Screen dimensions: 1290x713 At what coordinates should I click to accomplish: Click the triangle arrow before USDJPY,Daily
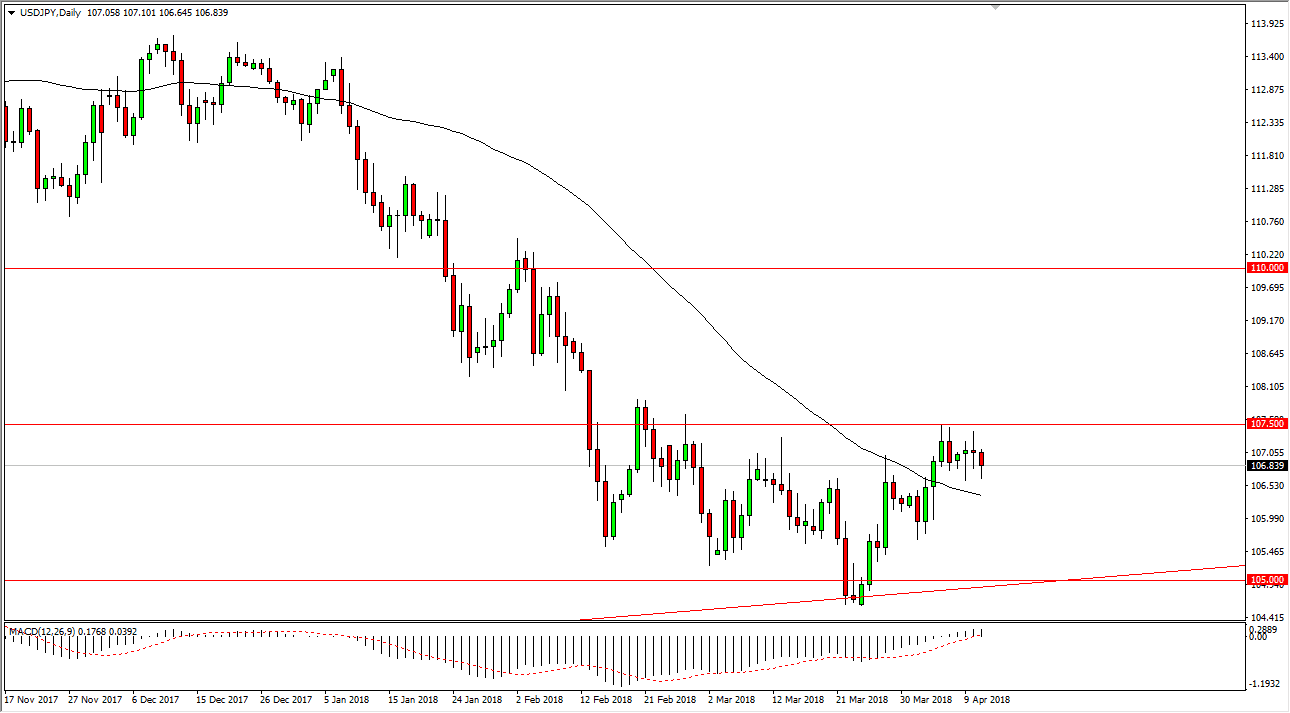click(10, 13)
